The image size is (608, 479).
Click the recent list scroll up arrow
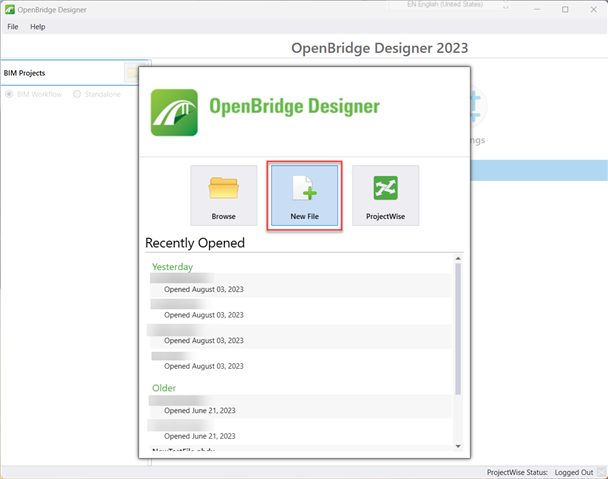click(x=458, y=258)
